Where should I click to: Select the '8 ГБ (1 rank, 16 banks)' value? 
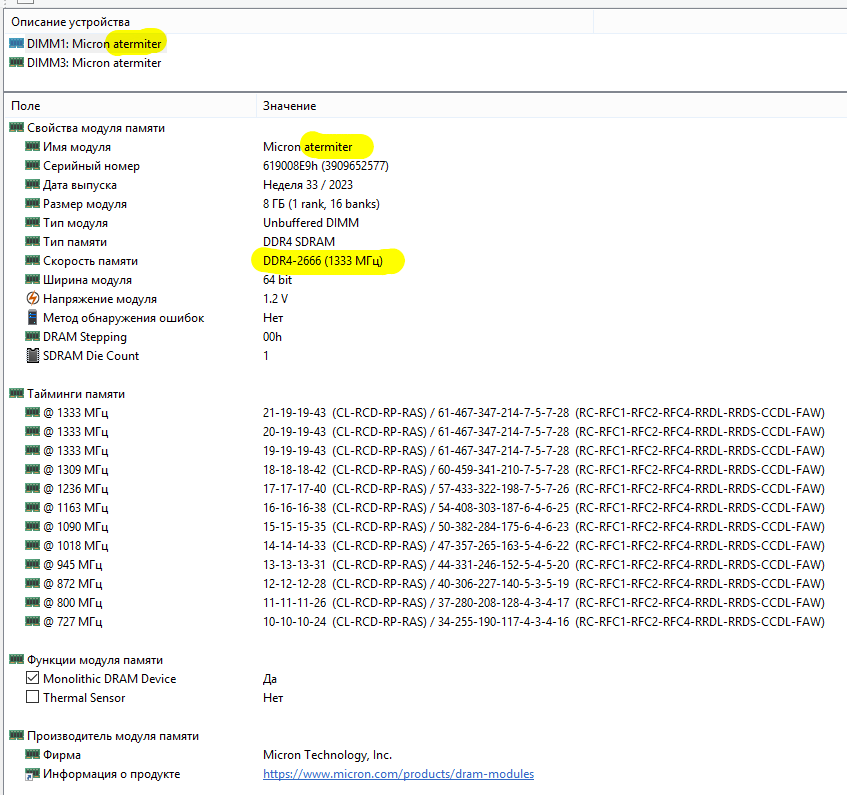(x=321, y=204)
